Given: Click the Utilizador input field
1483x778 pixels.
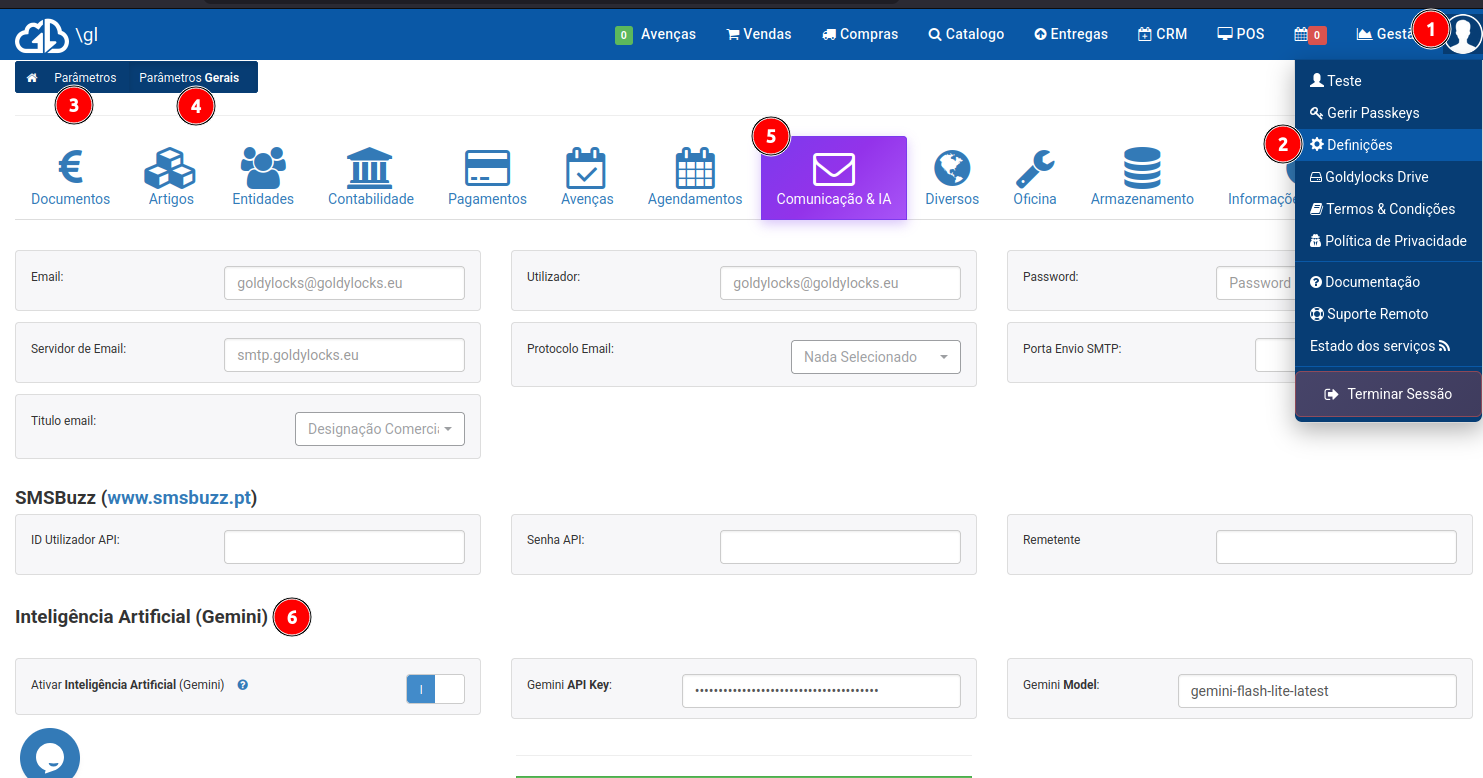Looking at the screenshot, I should point(840,283).
